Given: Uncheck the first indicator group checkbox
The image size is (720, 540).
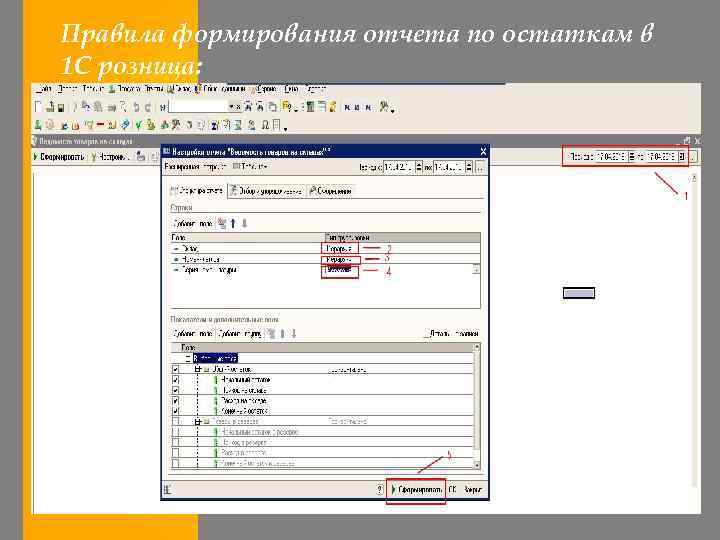Looking at the screenshot, I should 175,369.
